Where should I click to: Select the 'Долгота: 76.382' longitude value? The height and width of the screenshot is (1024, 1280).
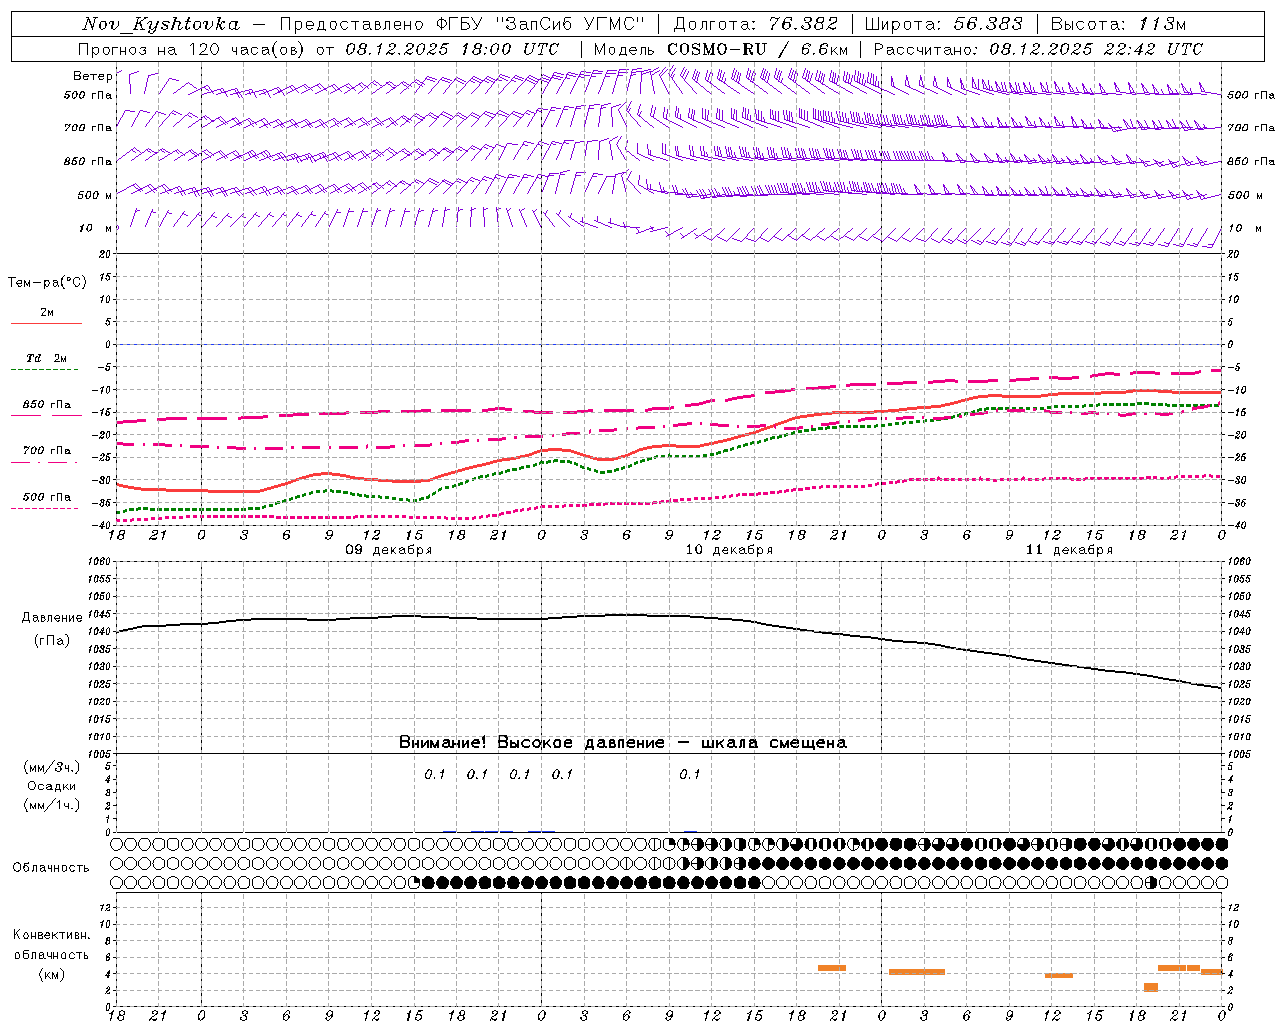click(756, 24)
